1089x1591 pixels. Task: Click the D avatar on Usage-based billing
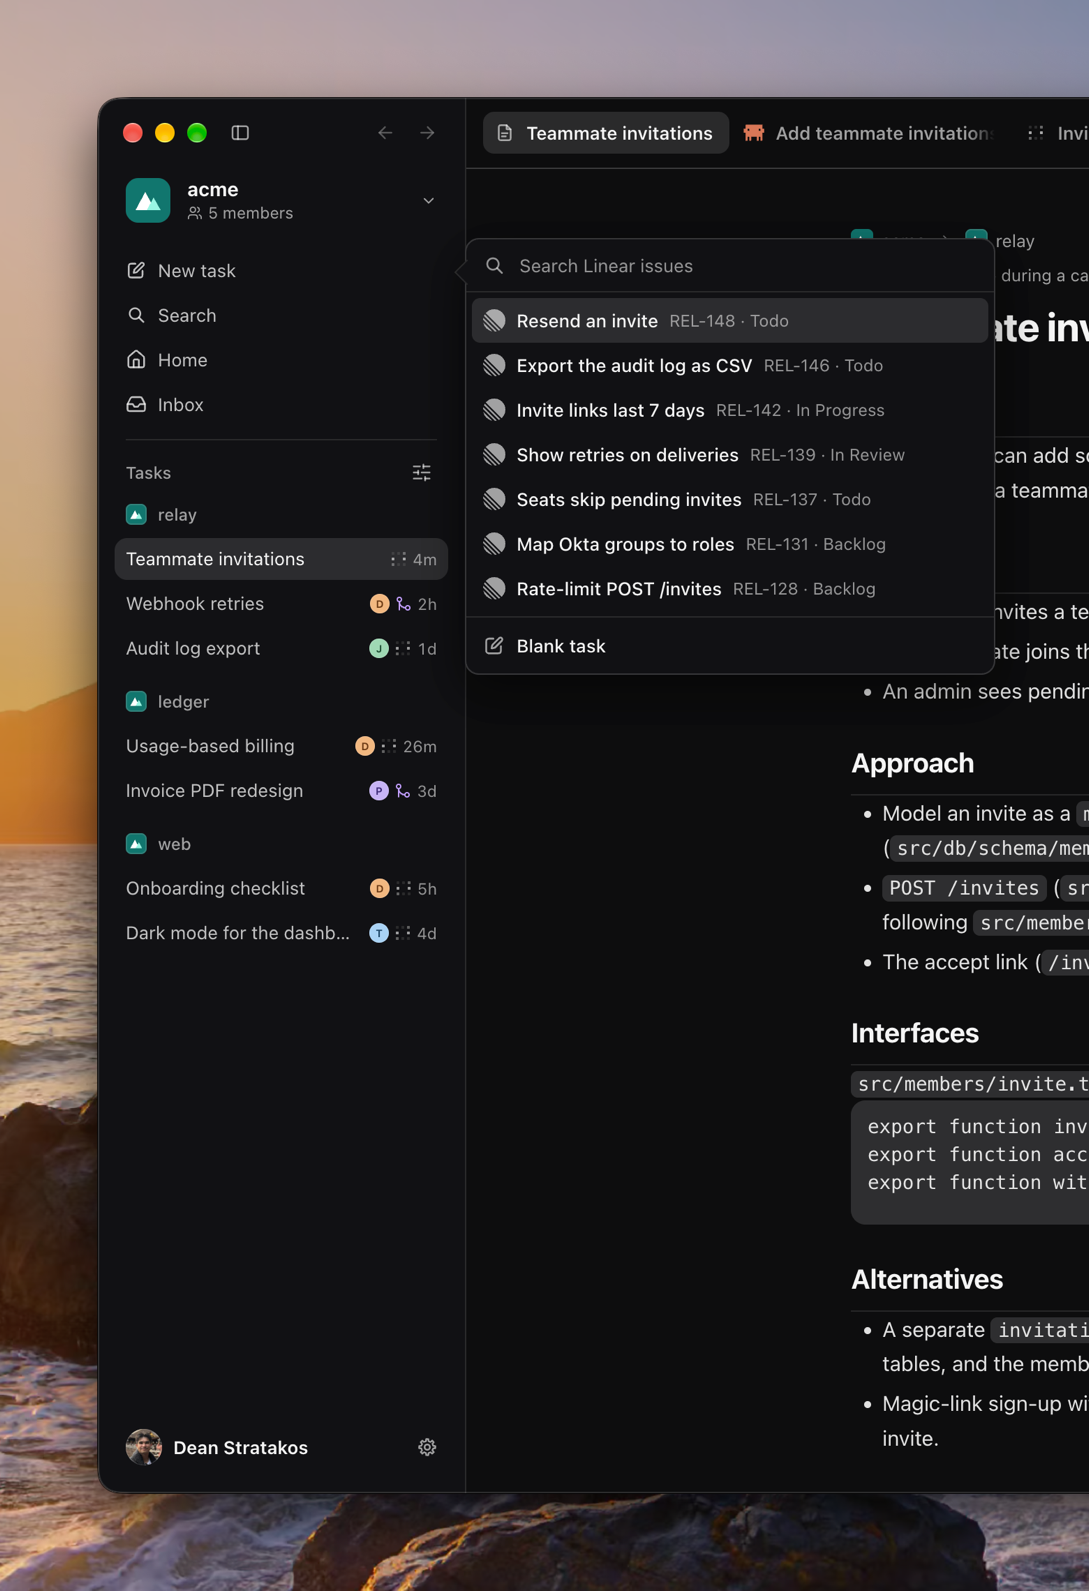[365, 747]
